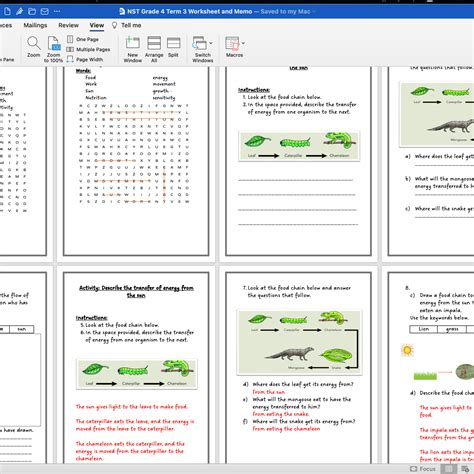Click the new document icon in title bar
The height and width of the screenshot is (474, 474).
(x=7, y=12)
